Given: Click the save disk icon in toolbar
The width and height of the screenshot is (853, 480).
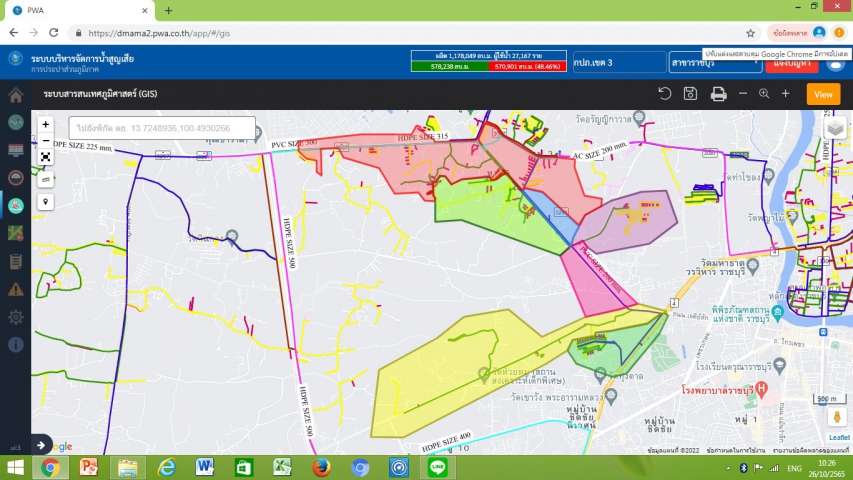Looking at the screenshot, I should [x=690, y=94].
